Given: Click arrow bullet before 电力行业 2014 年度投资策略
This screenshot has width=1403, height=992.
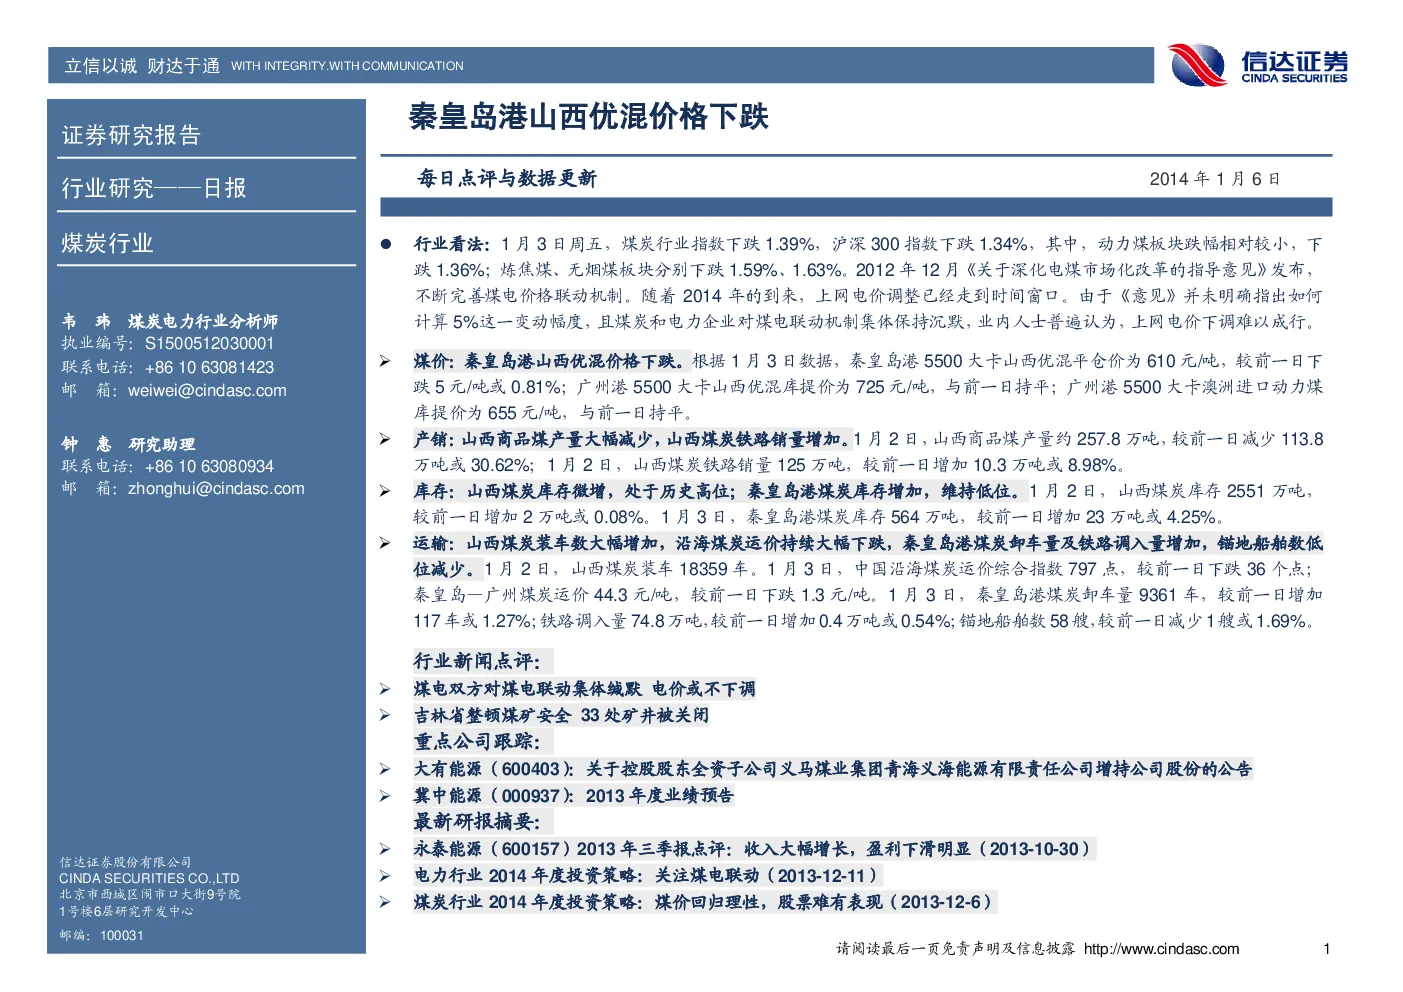Looking at the screenshot, I should click(x=385, y=875).
